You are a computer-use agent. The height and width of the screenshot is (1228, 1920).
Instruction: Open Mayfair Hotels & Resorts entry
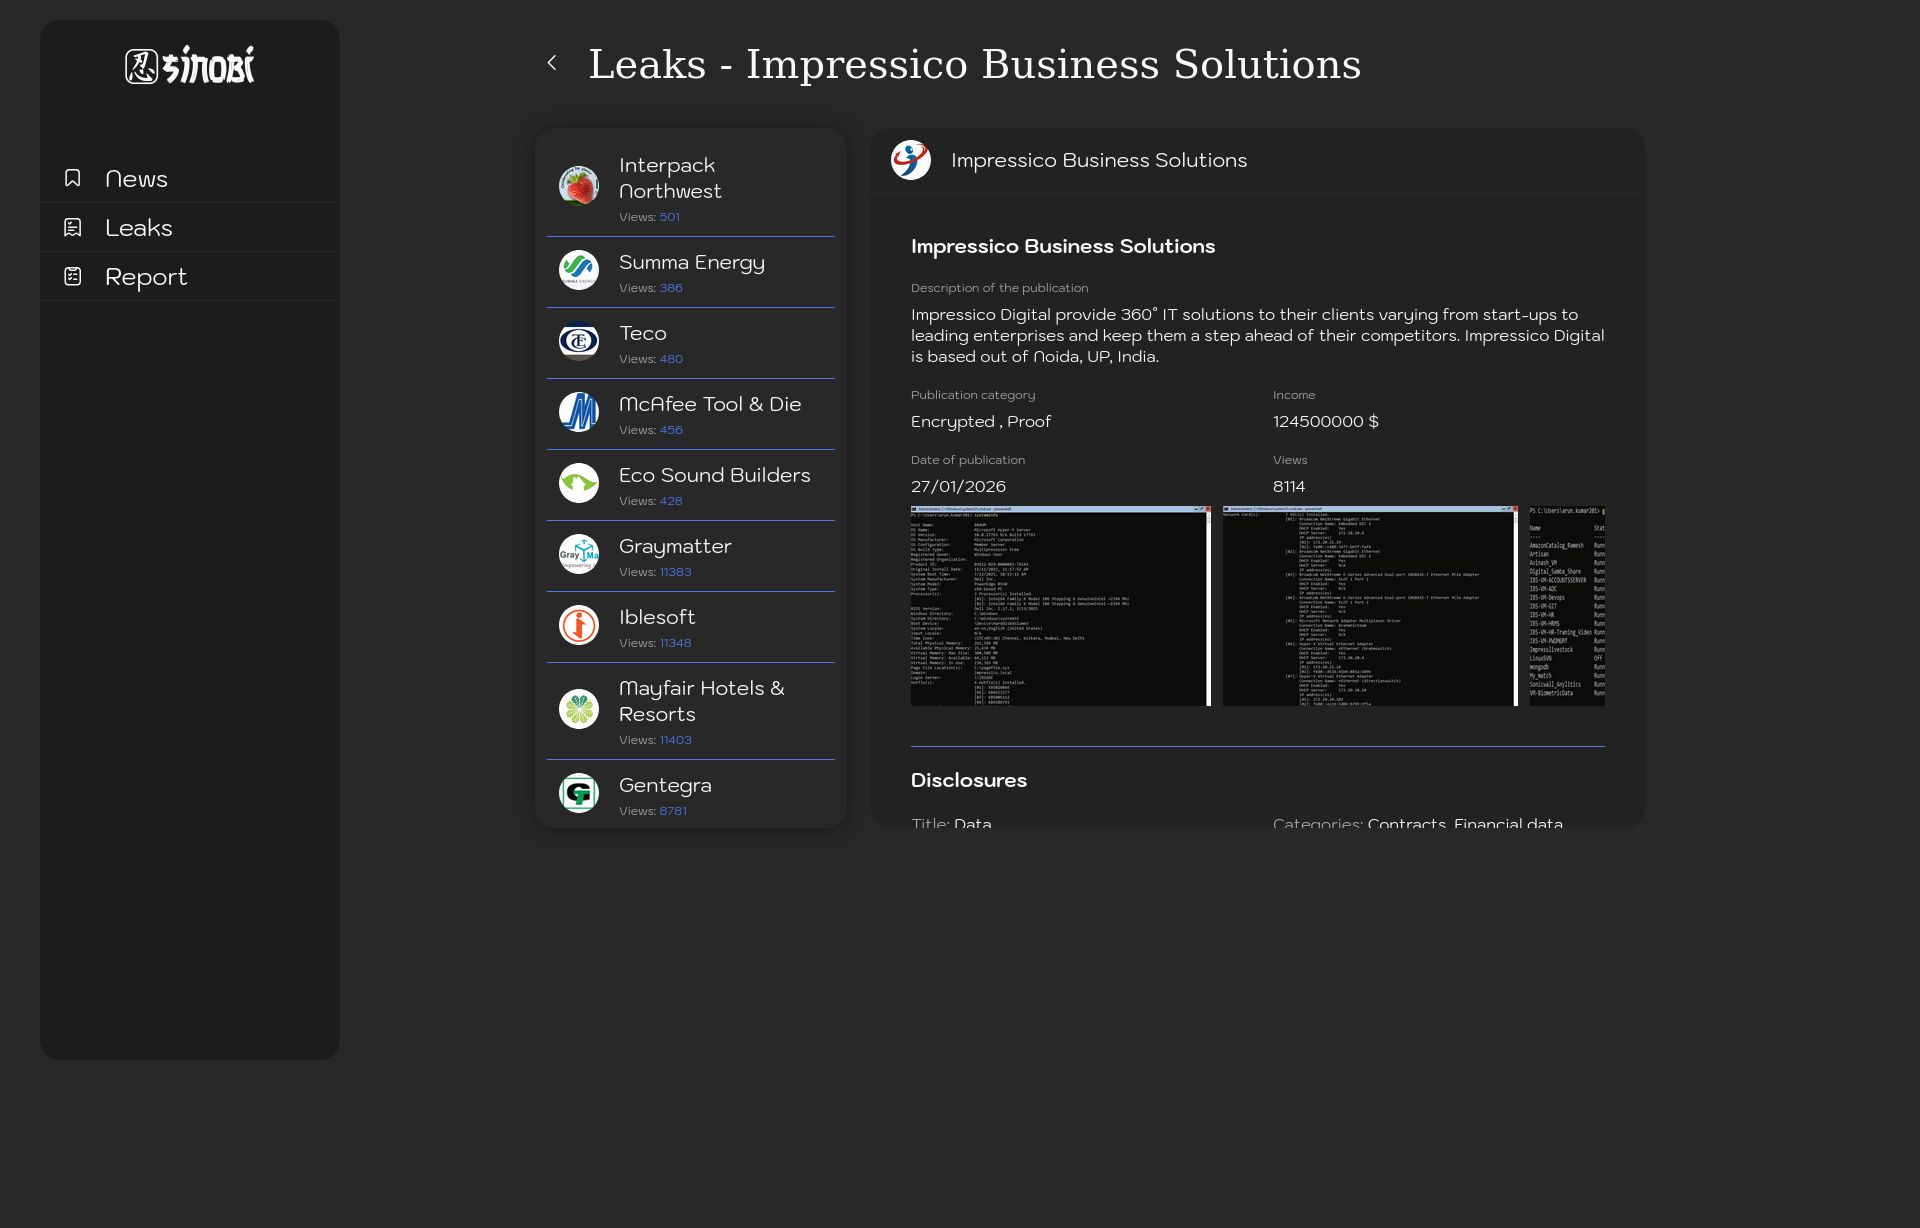tap(701, 701)
